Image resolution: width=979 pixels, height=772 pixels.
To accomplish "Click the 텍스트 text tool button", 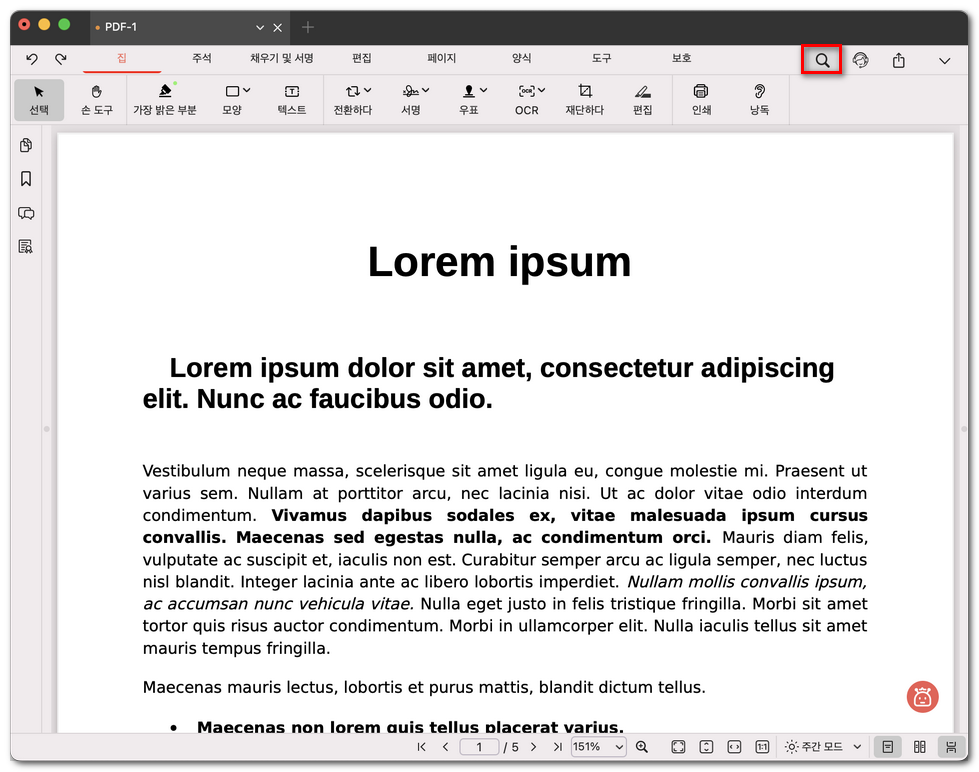I will point(292,100).
